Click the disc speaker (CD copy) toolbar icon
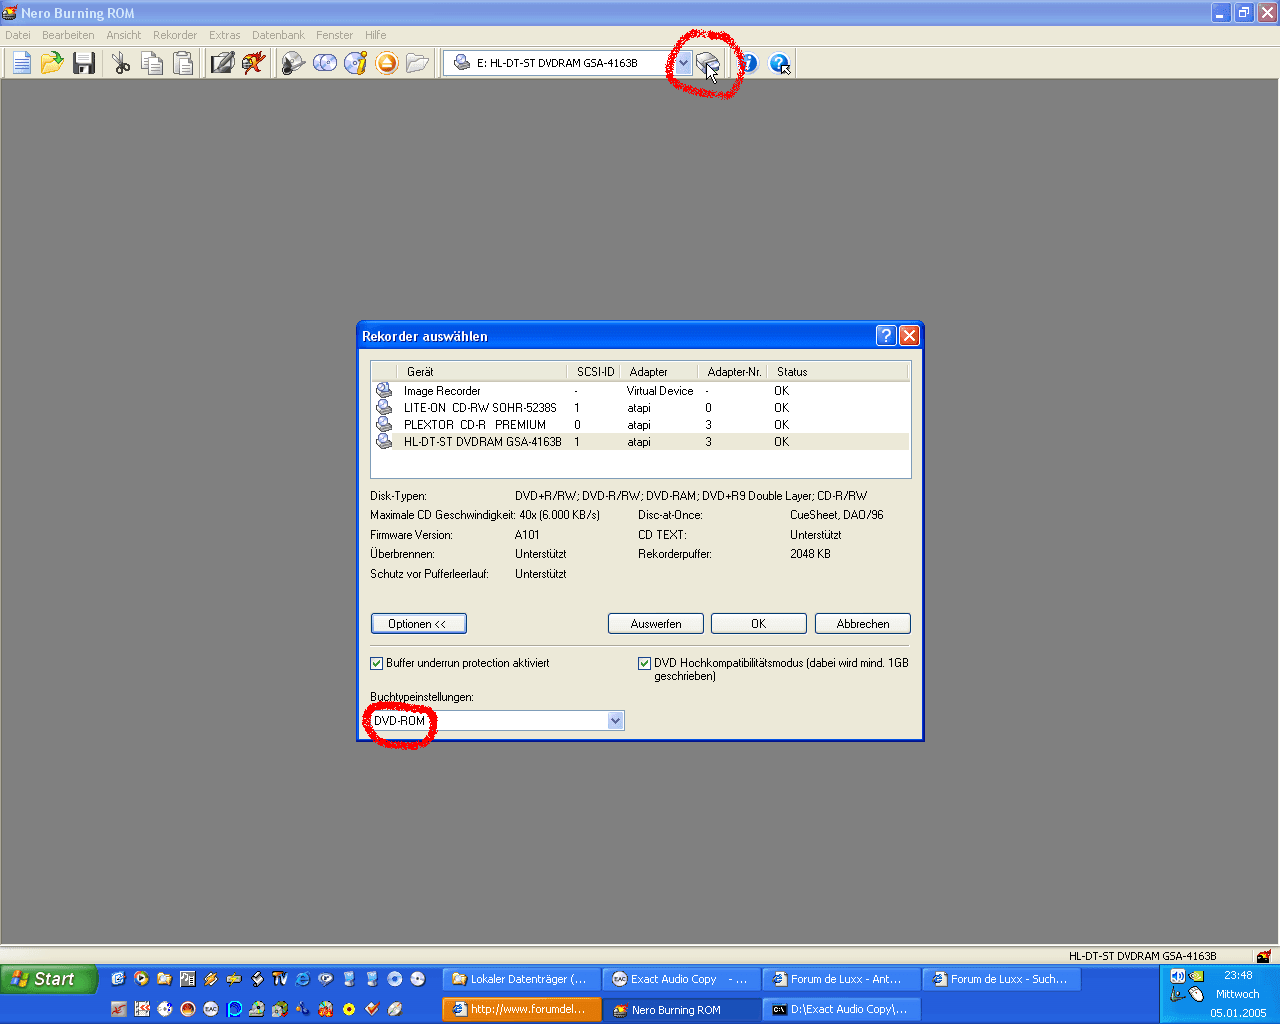 pos(292,63)
